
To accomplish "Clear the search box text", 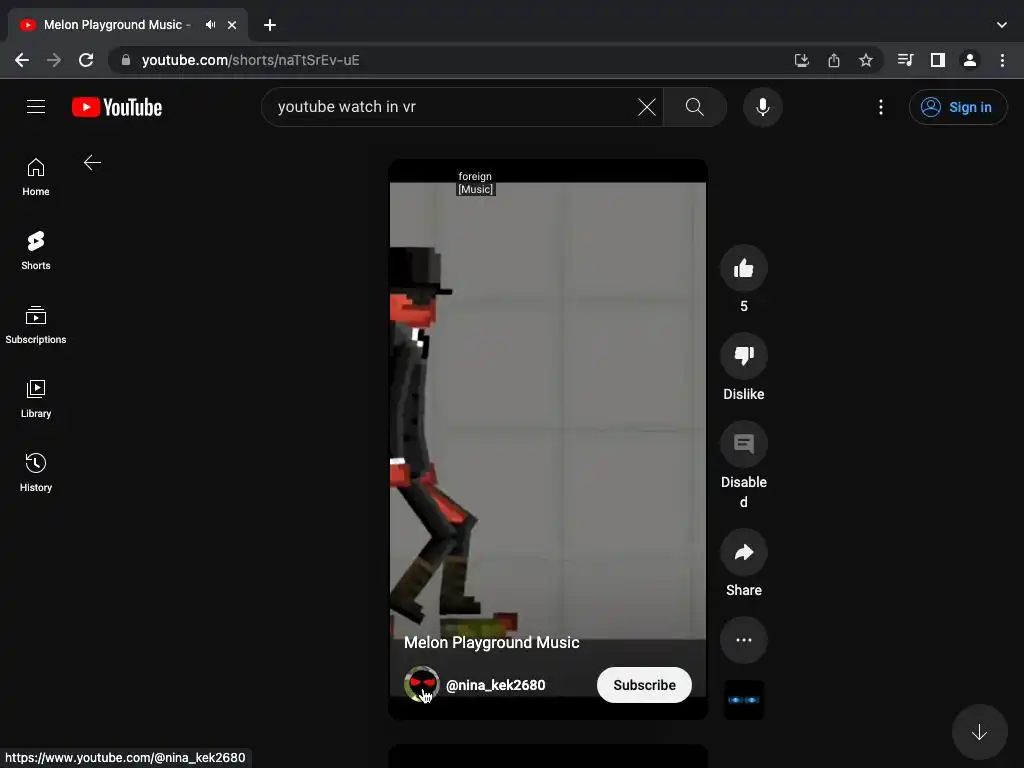I will click(647, 107).
